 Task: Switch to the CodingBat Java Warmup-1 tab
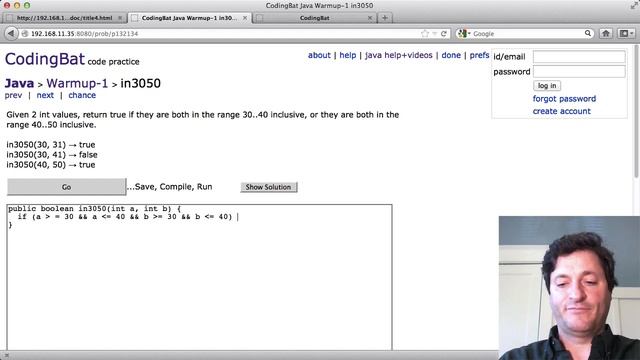190,18
